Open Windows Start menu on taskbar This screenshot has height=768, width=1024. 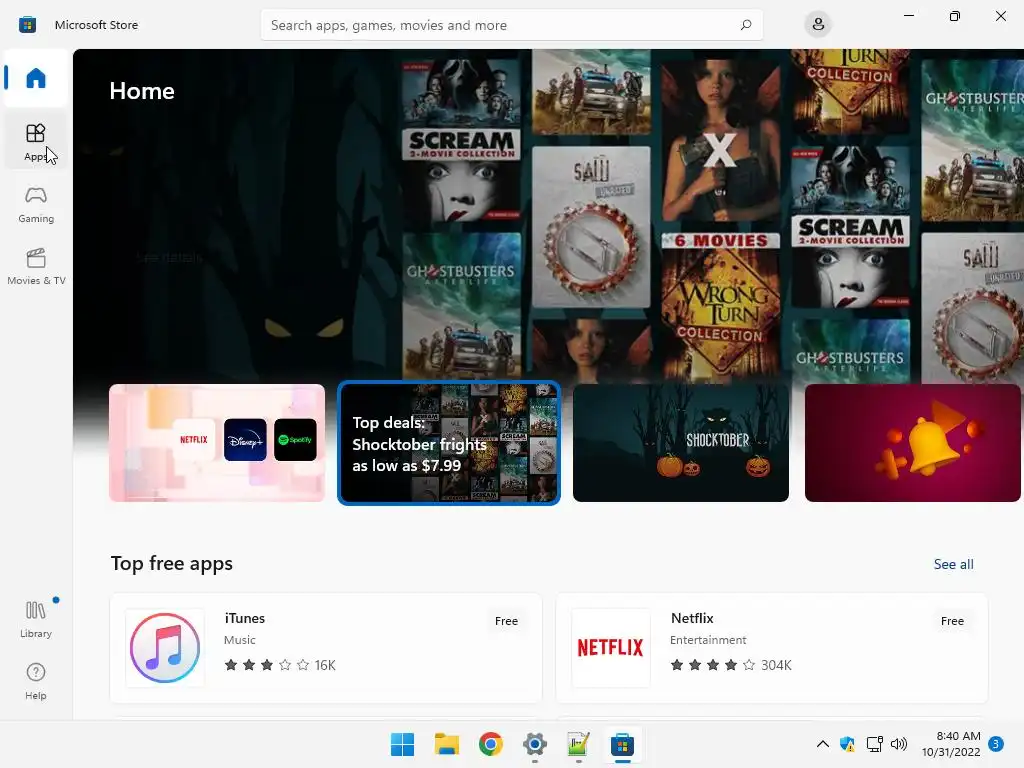[x=402, y=744]
